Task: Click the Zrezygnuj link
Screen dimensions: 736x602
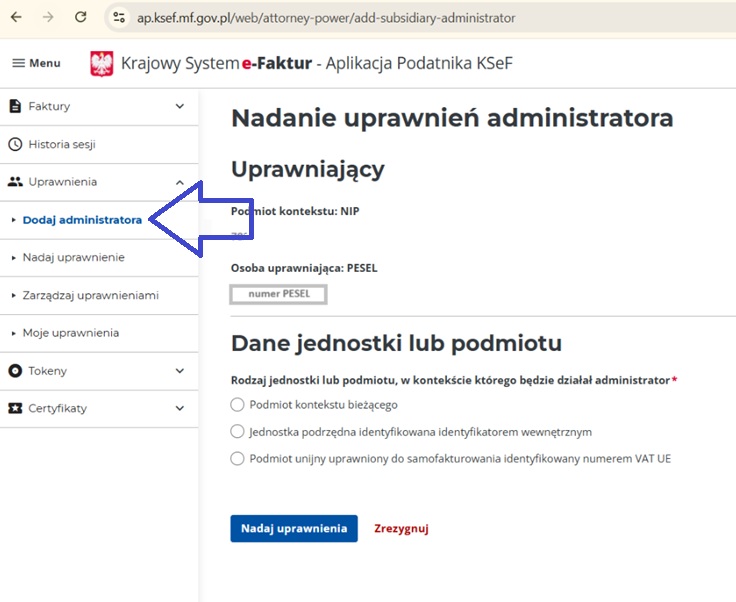Action: coord(401,528)
